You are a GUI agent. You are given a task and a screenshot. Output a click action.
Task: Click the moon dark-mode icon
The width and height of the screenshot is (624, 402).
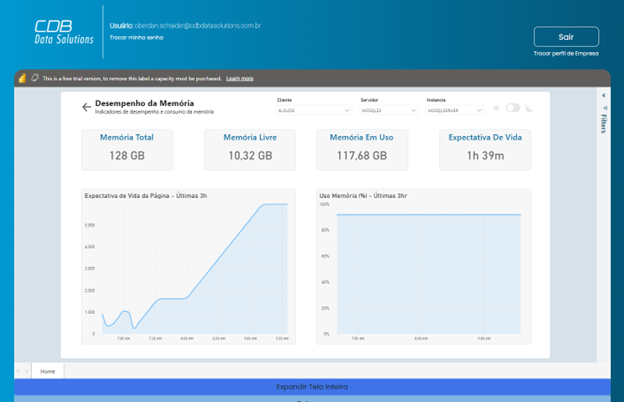[528, 108]
